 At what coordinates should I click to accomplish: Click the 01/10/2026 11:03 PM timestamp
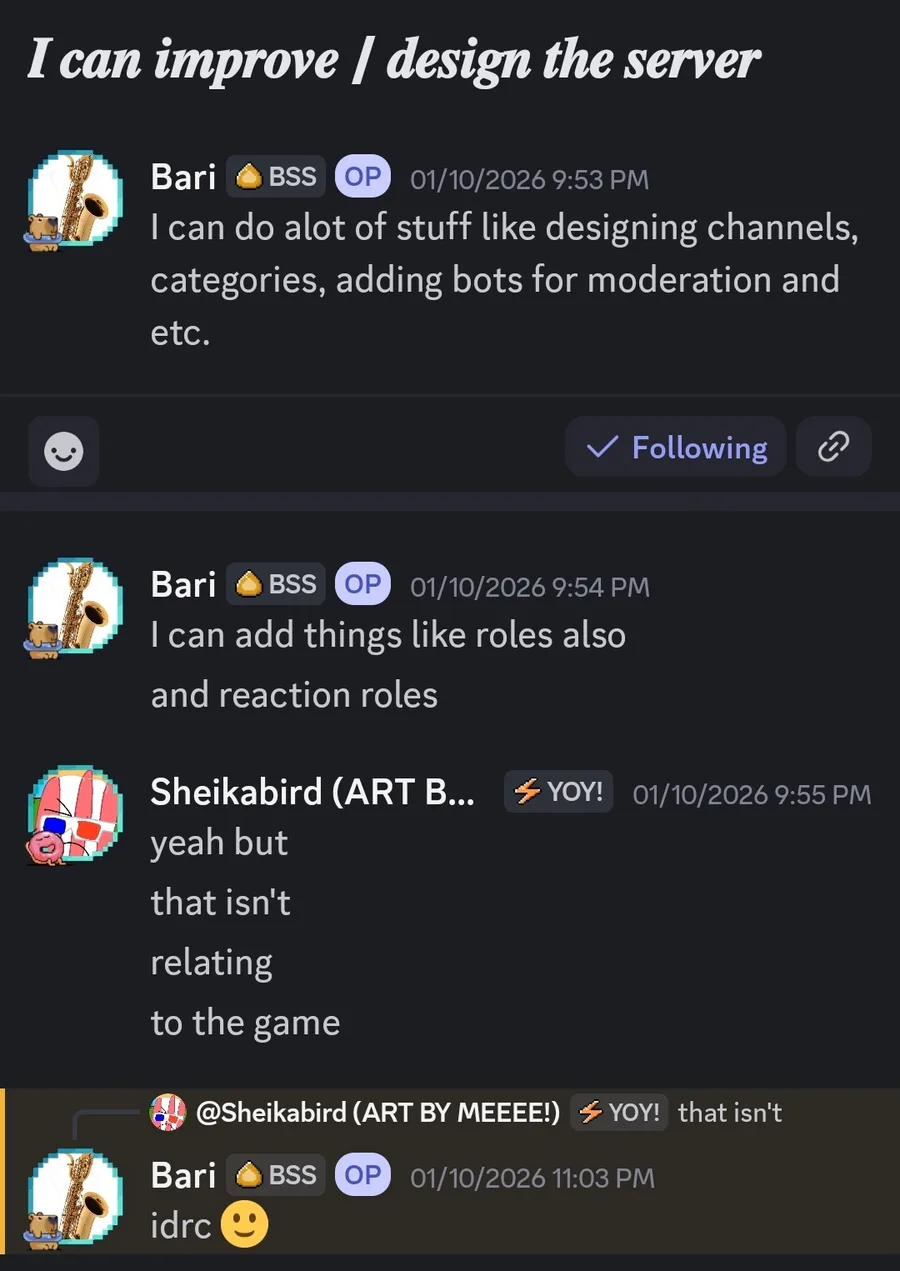(x=532, y=1177)
